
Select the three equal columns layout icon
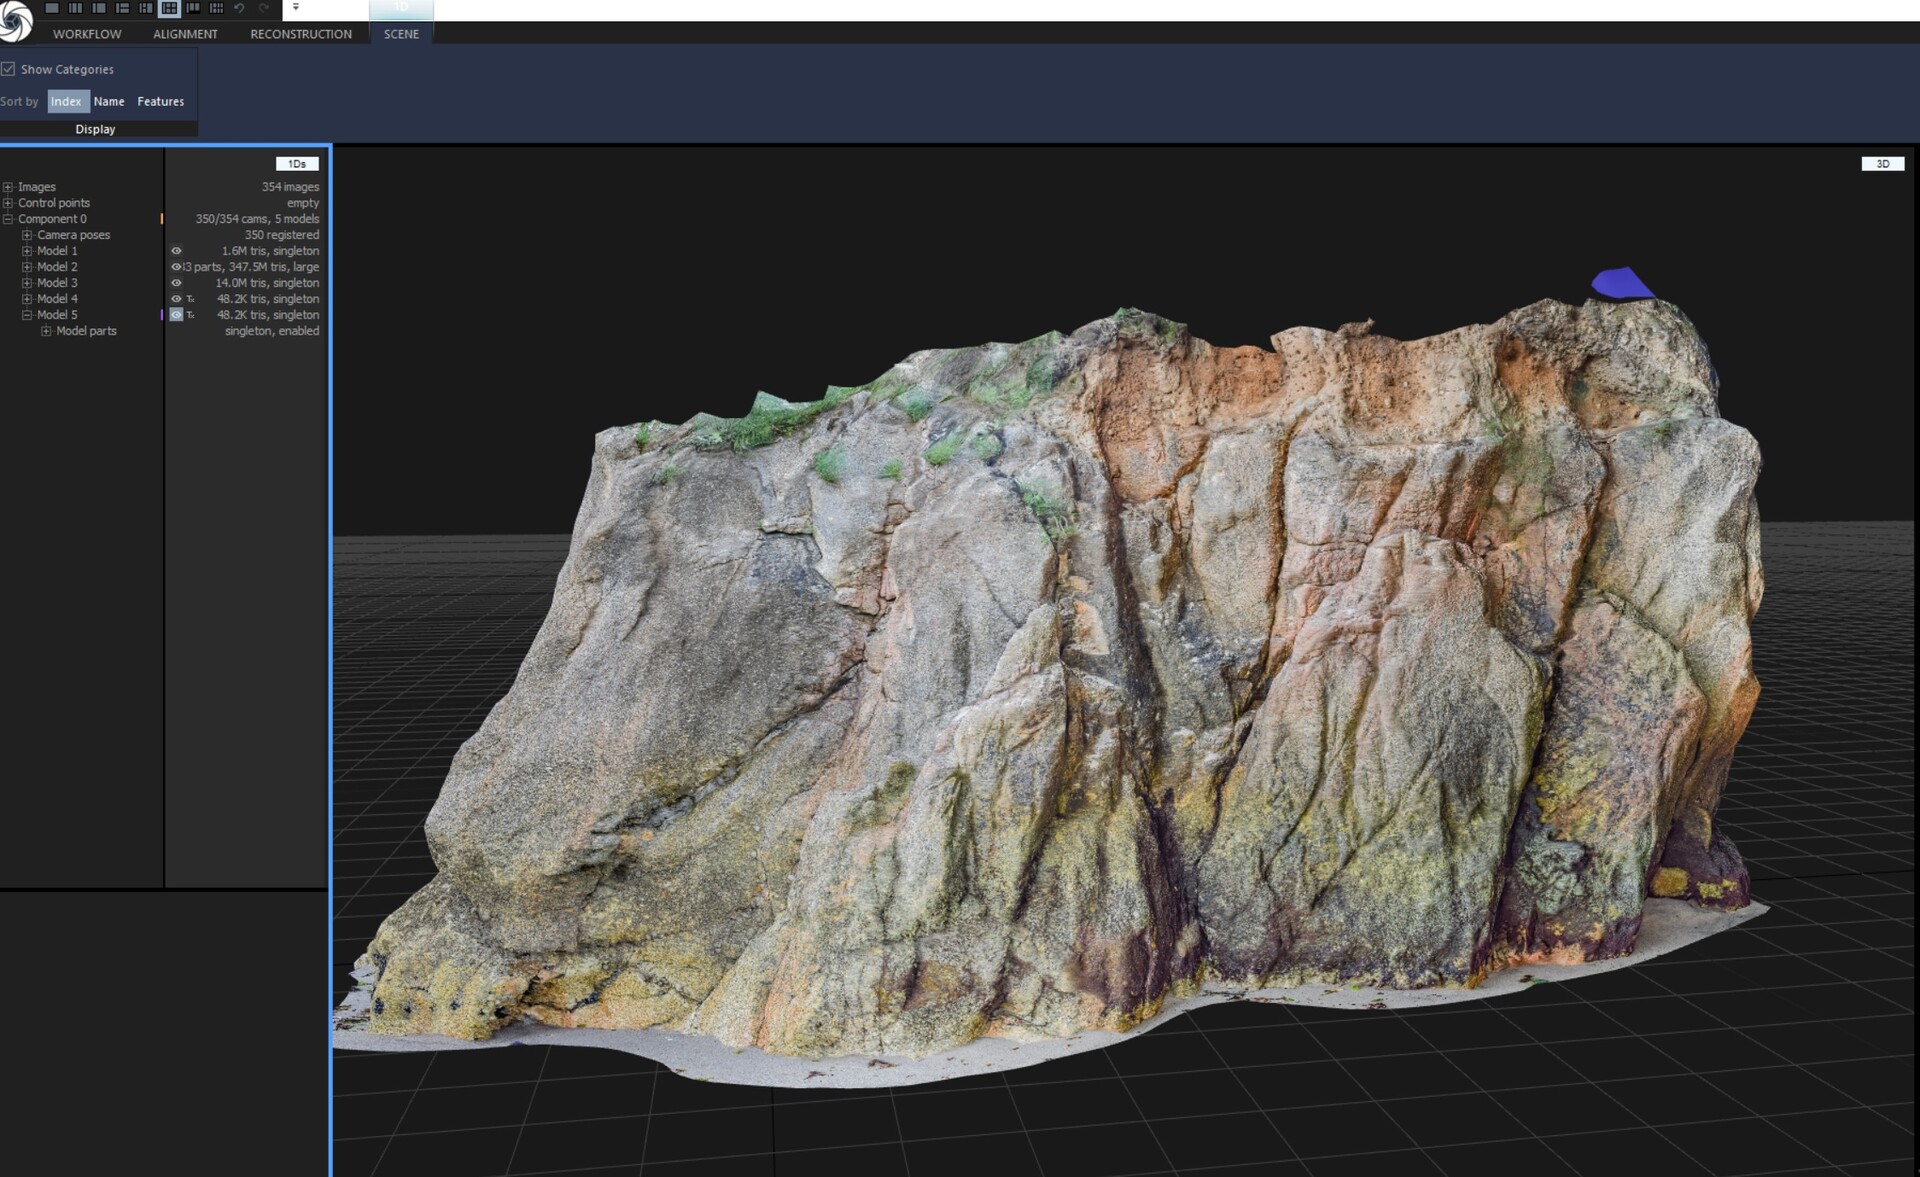[x=75, y=8]
